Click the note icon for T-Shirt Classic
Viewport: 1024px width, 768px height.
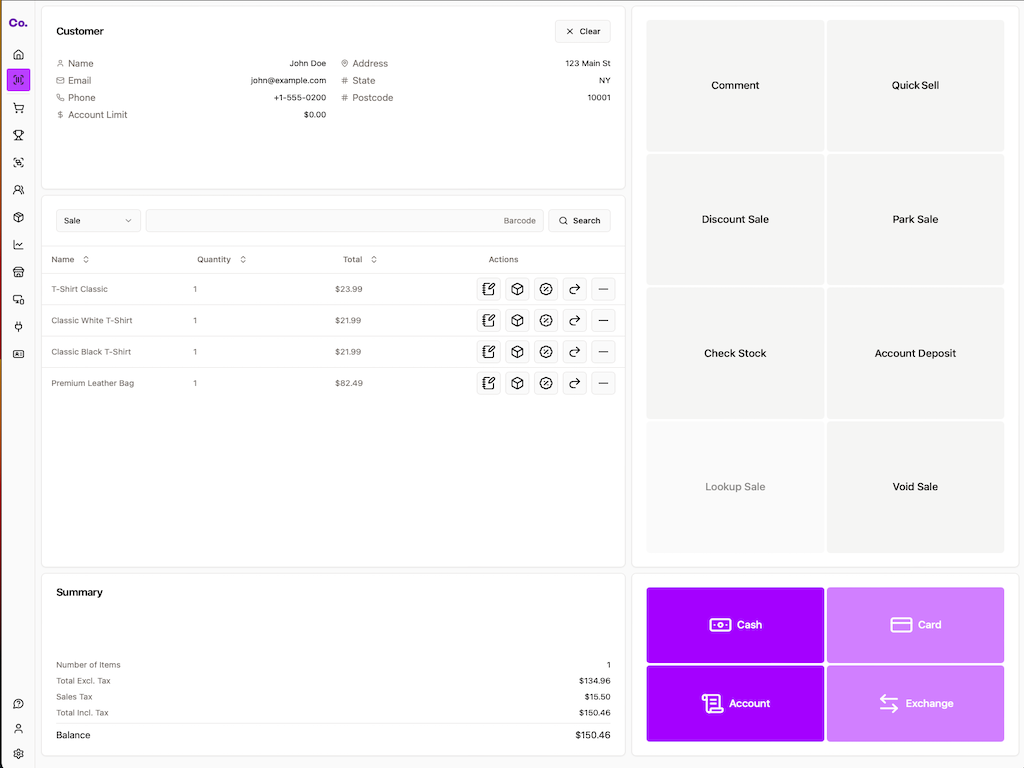coord(489,289)
